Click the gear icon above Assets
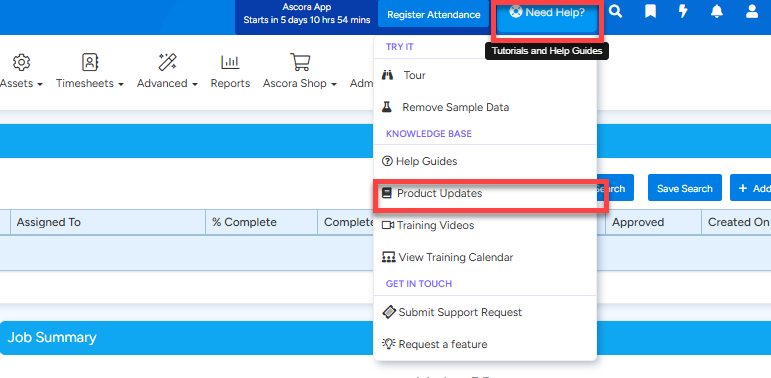 (21, 62)
